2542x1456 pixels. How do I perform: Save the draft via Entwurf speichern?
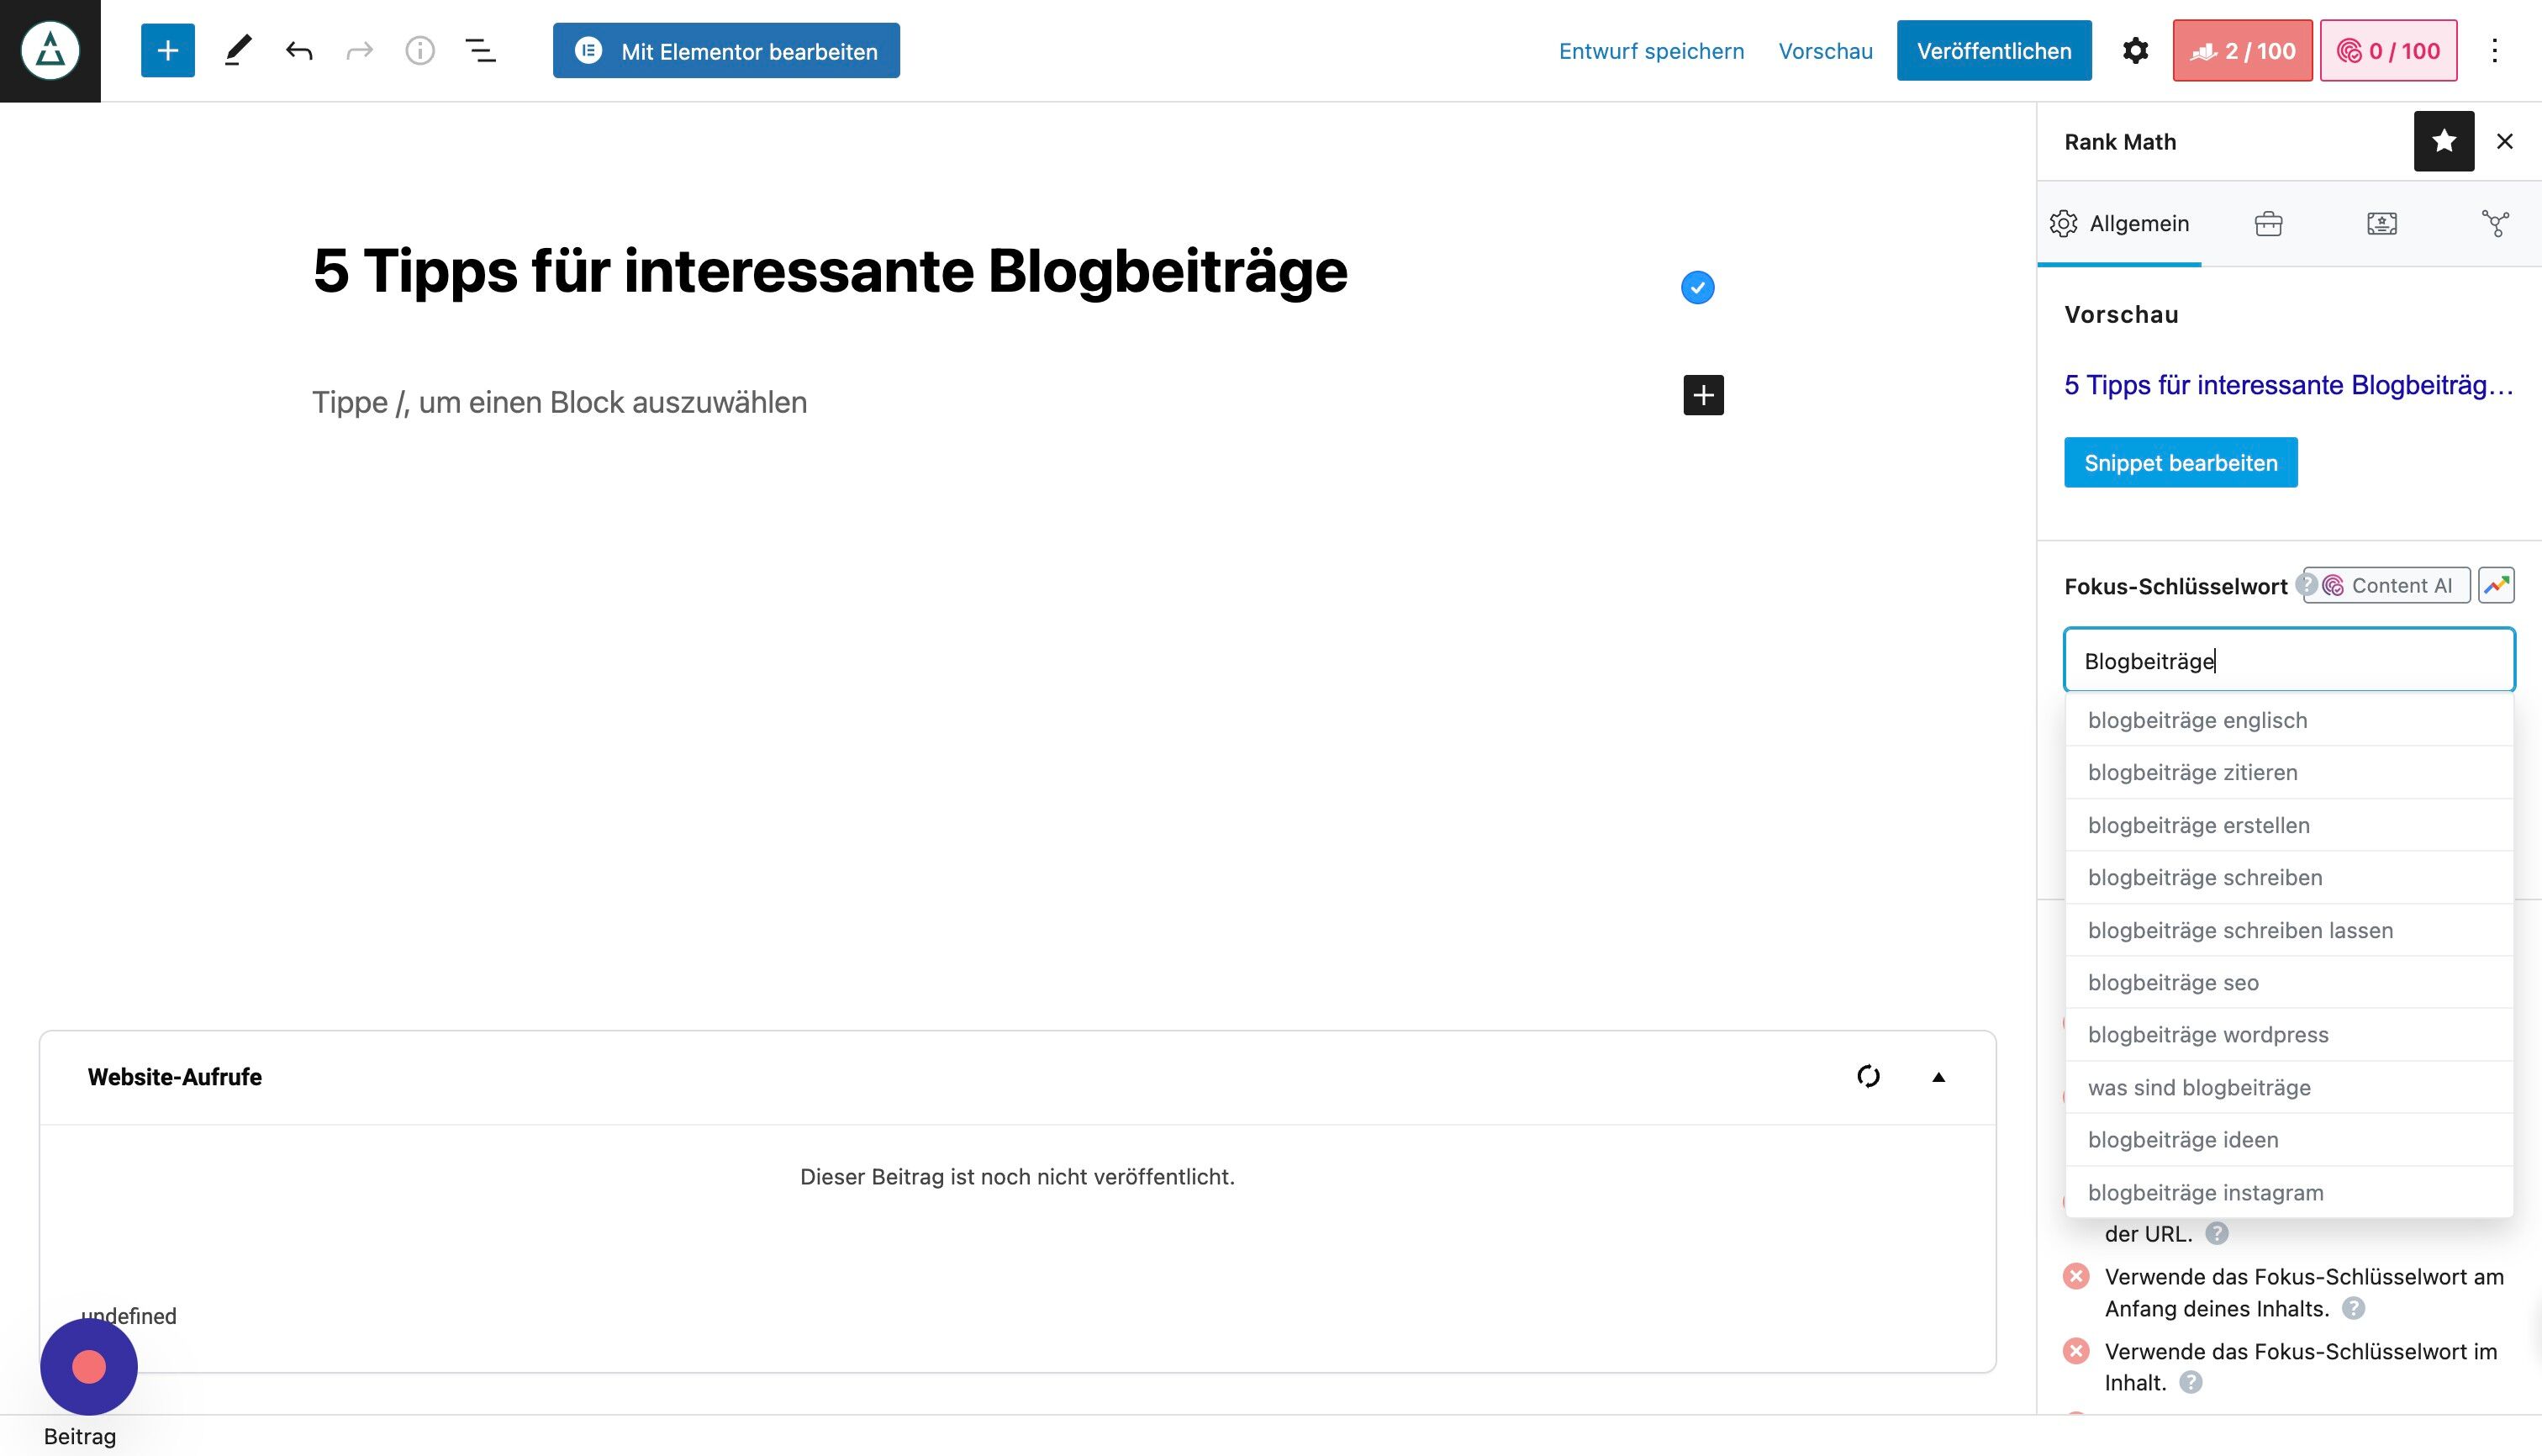pos(1651,51)
